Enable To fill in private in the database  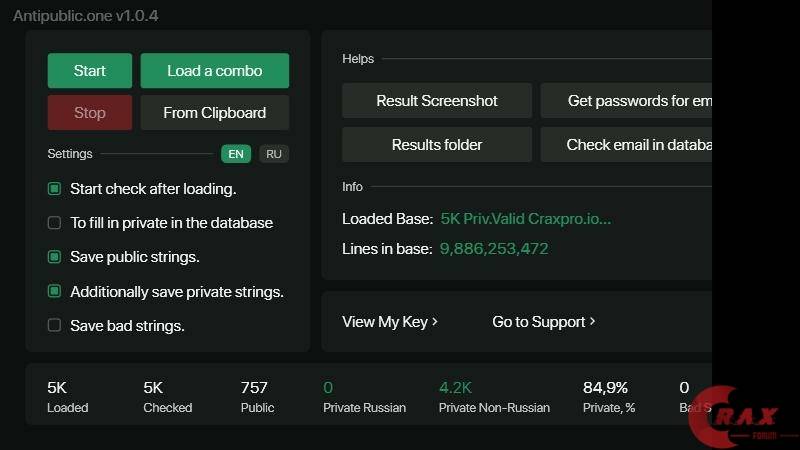pyautogui.click(x=54, y=223)
